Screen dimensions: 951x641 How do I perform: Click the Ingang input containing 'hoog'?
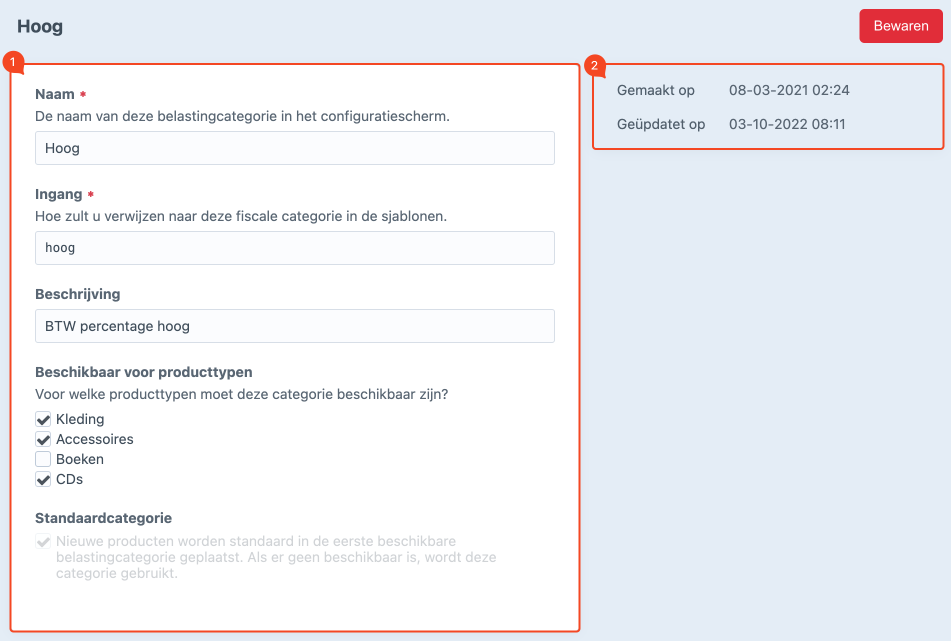point(295,247)
